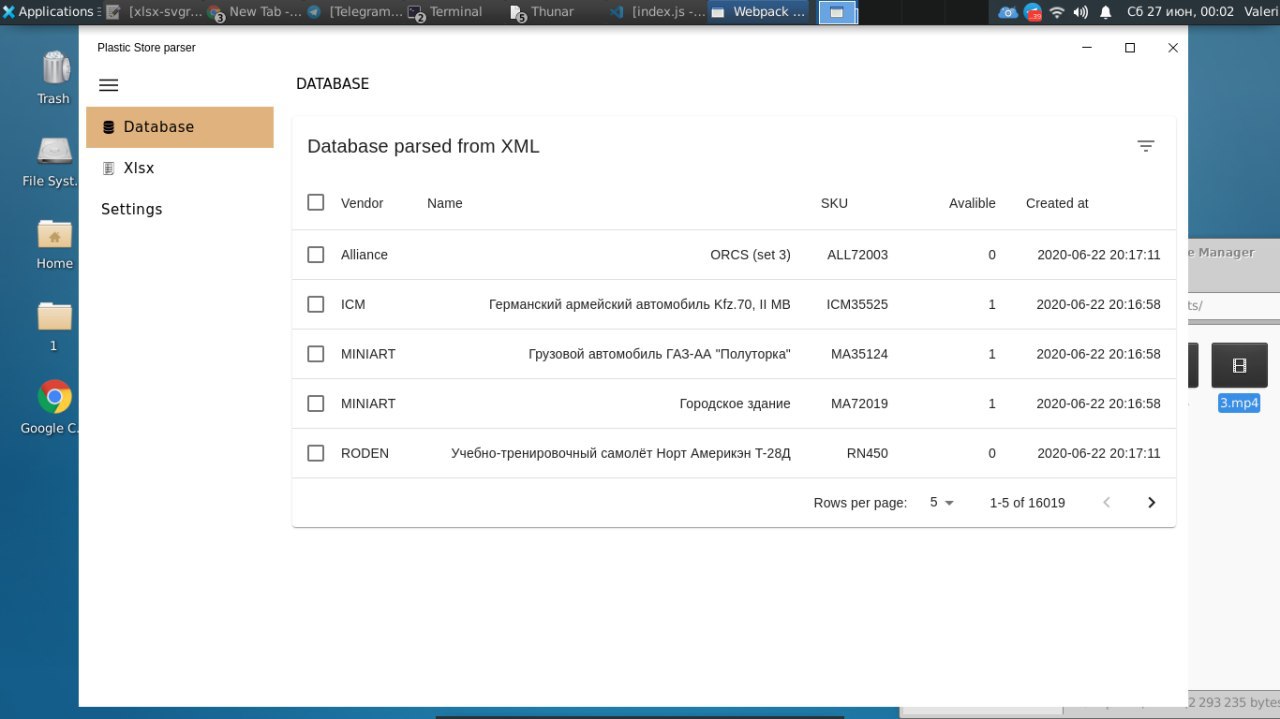Open the notification bell

(x=1105, y=12)
